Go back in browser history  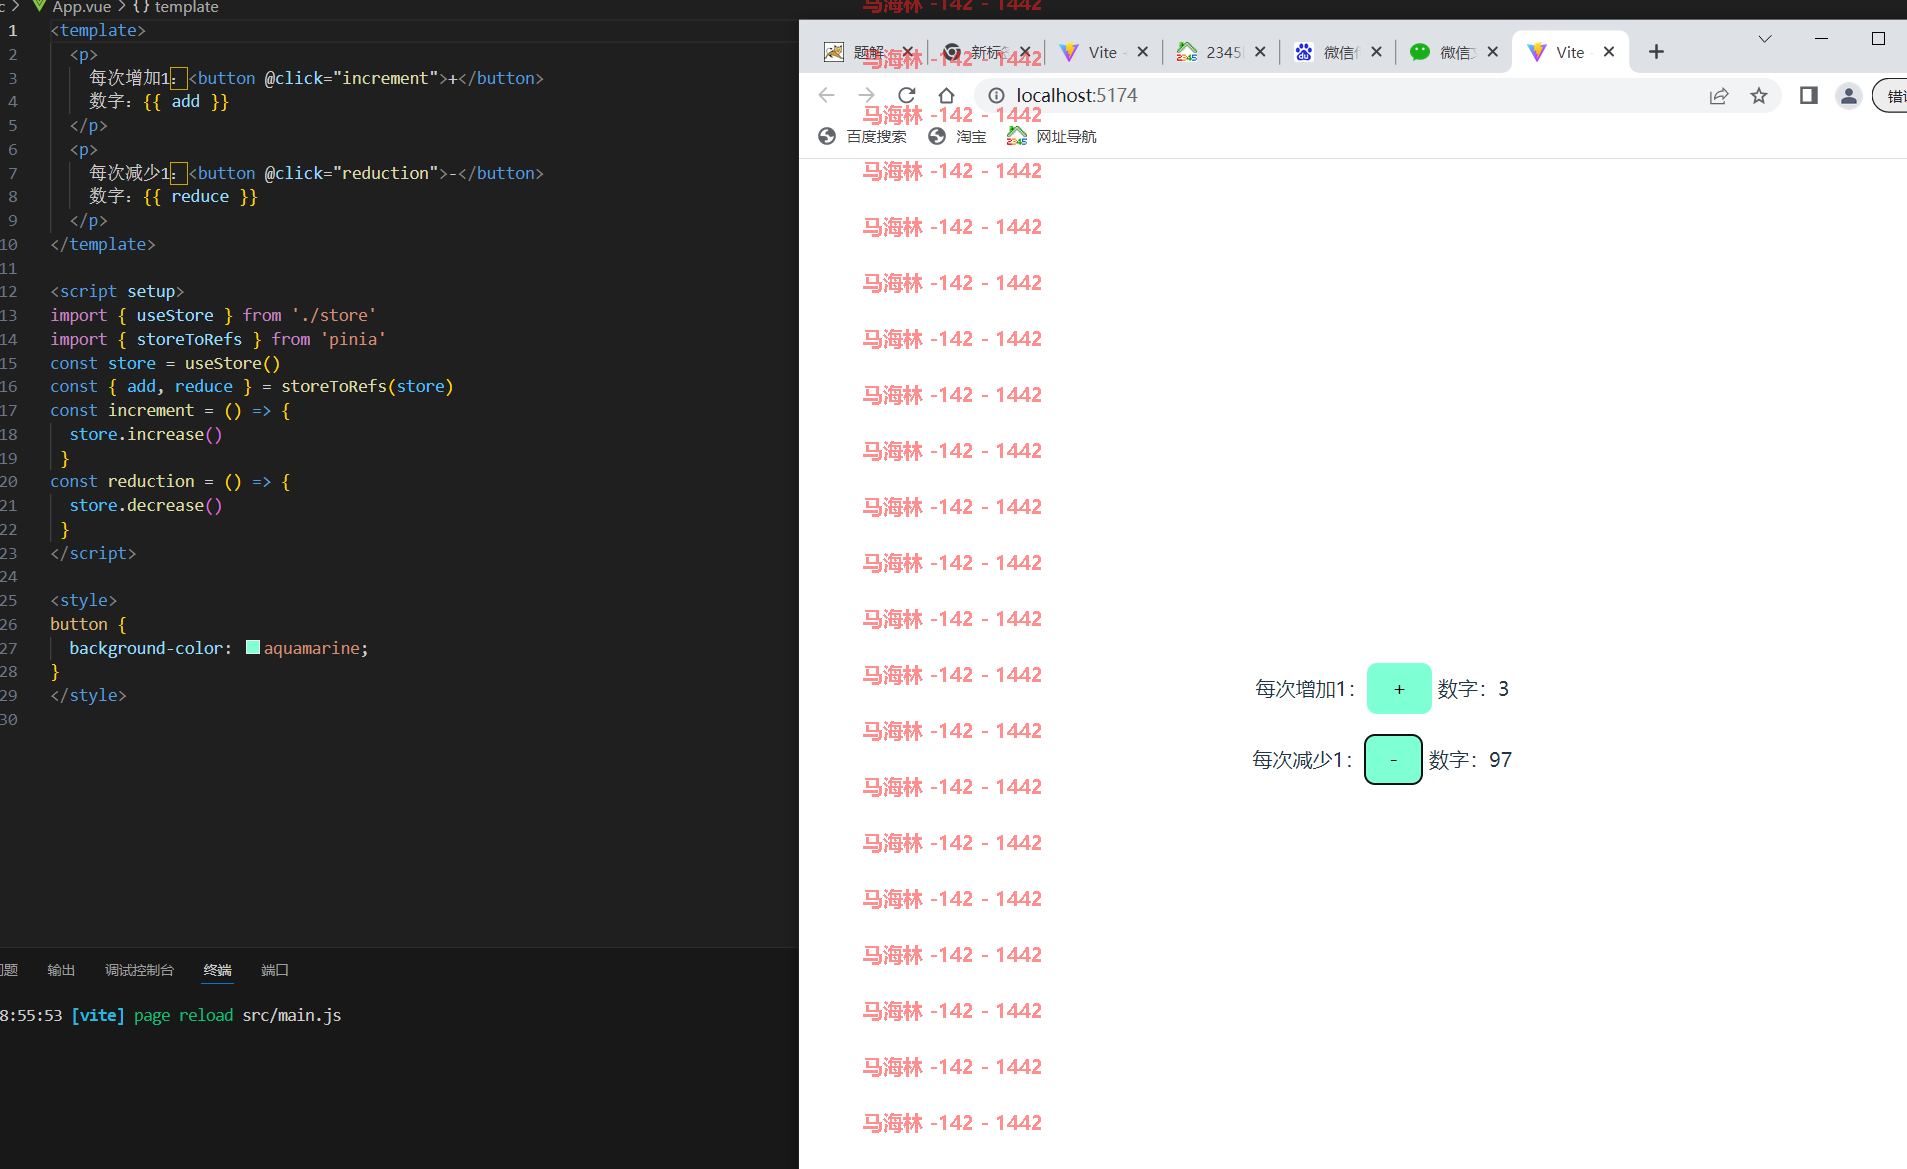click(826, 95)
